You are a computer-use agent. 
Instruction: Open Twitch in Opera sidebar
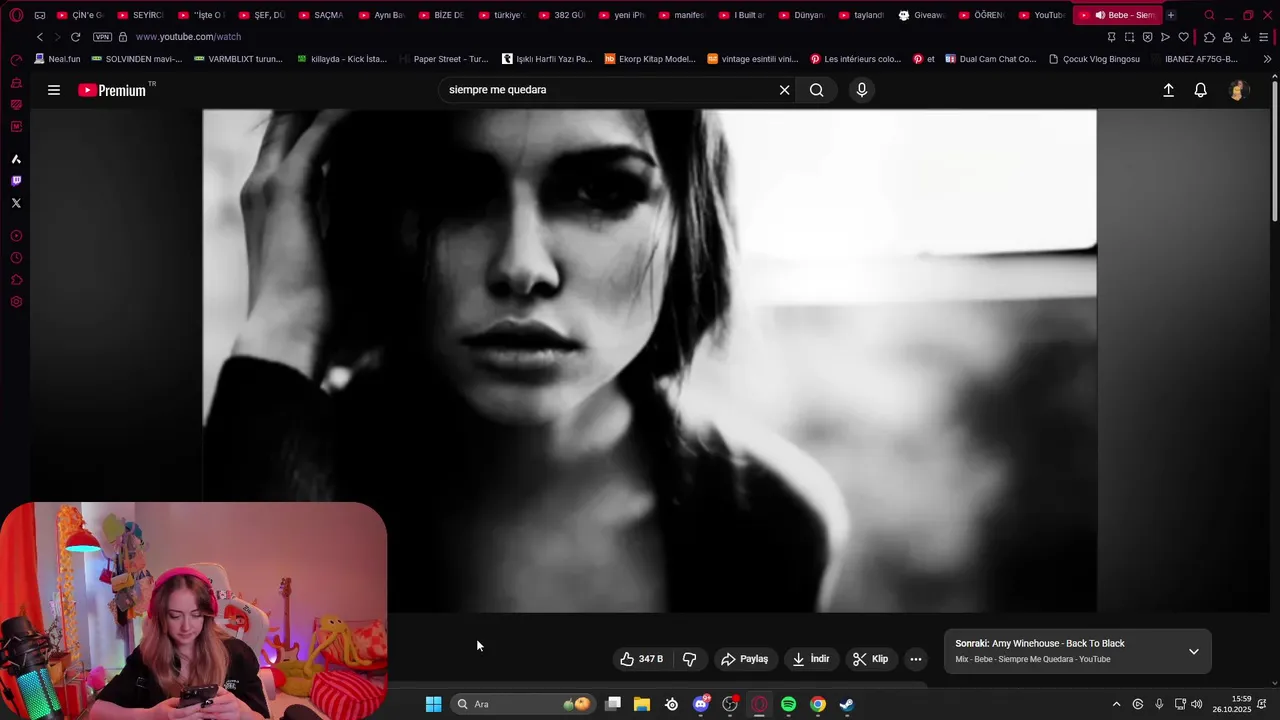(x=16, y=181)
